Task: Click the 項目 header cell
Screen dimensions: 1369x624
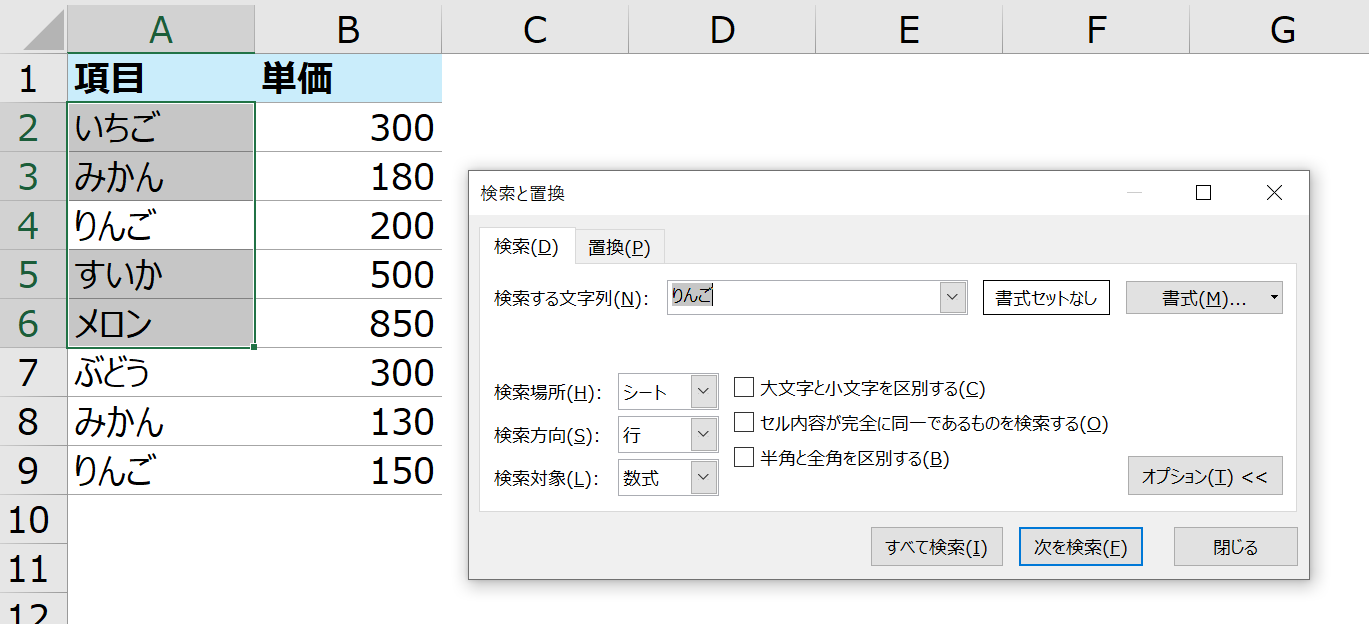Action: click(161, 78)
